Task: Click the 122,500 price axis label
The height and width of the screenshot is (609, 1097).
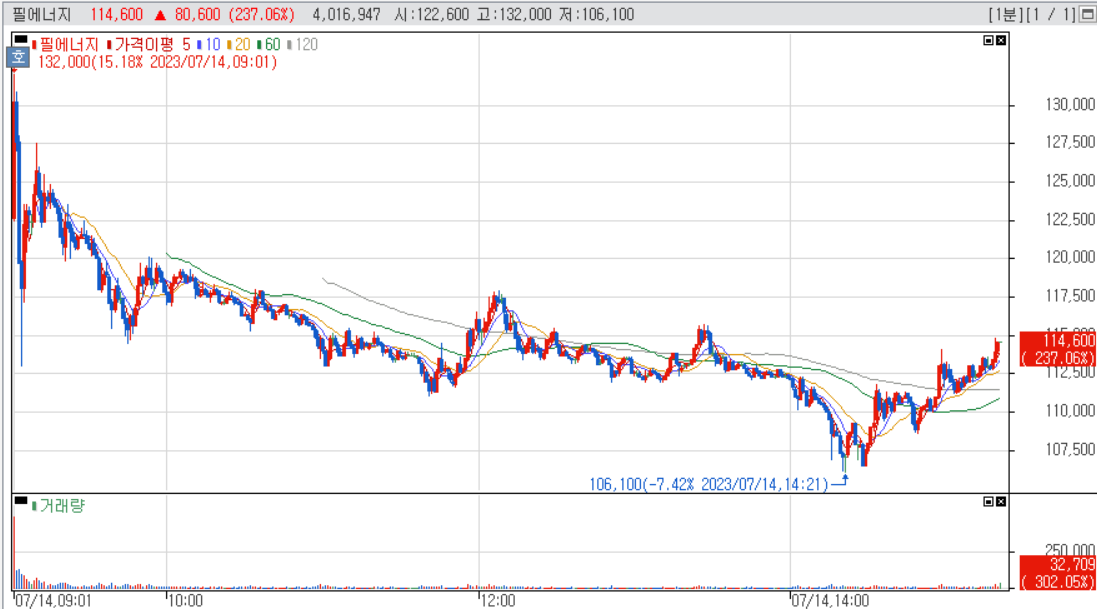Action: click(x=1070, y=220)
